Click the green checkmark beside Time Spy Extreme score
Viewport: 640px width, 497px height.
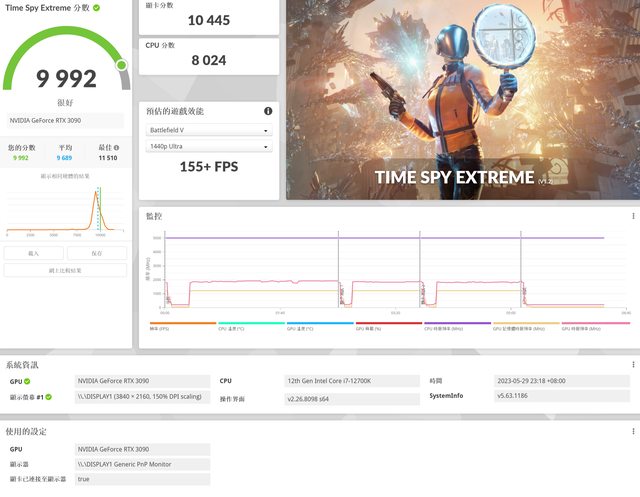[x=95, y=8]
